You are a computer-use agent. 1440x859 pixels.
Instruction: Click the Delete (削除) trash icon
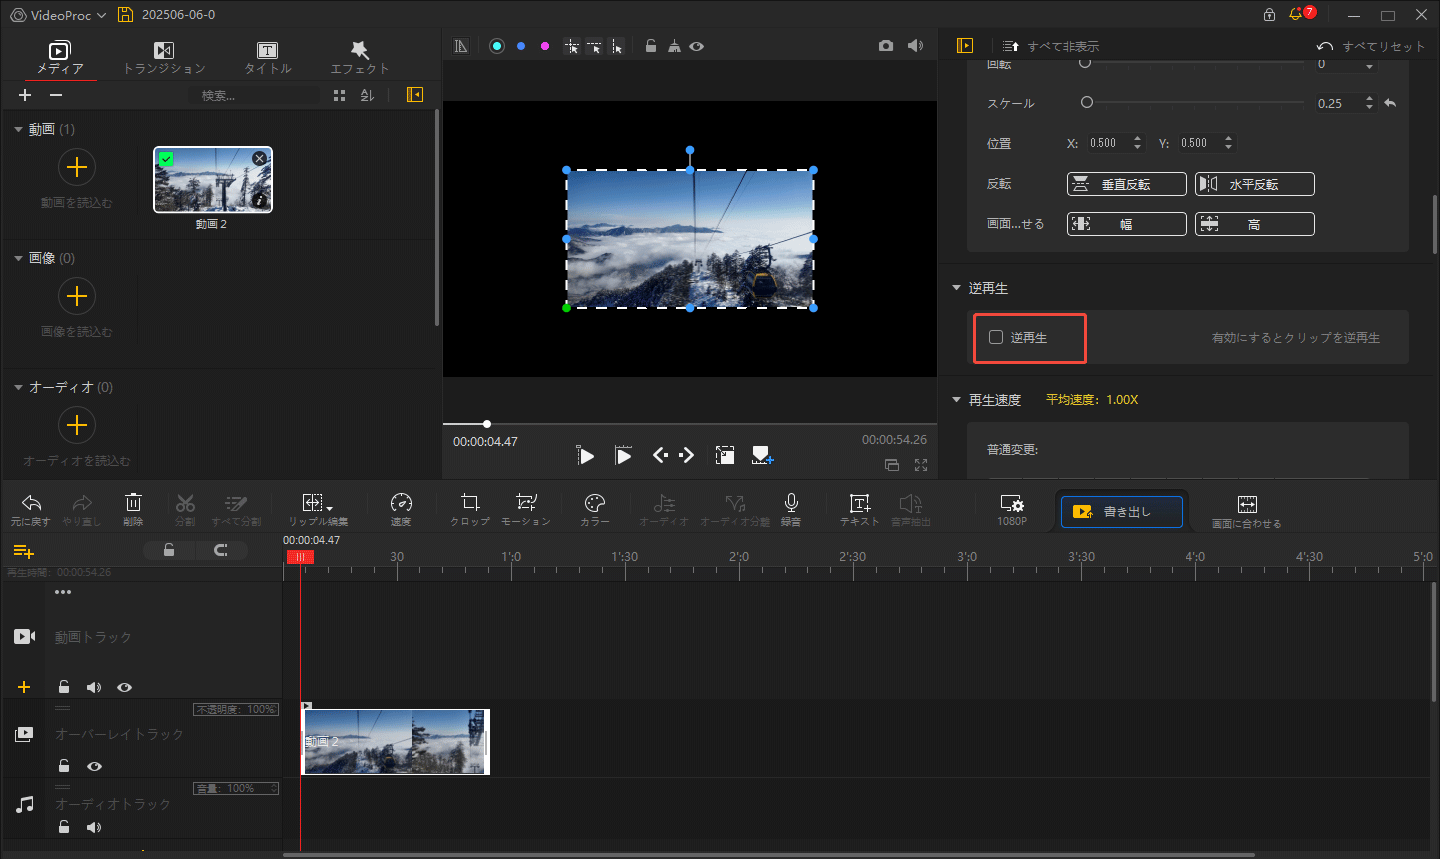click(133, 503)
